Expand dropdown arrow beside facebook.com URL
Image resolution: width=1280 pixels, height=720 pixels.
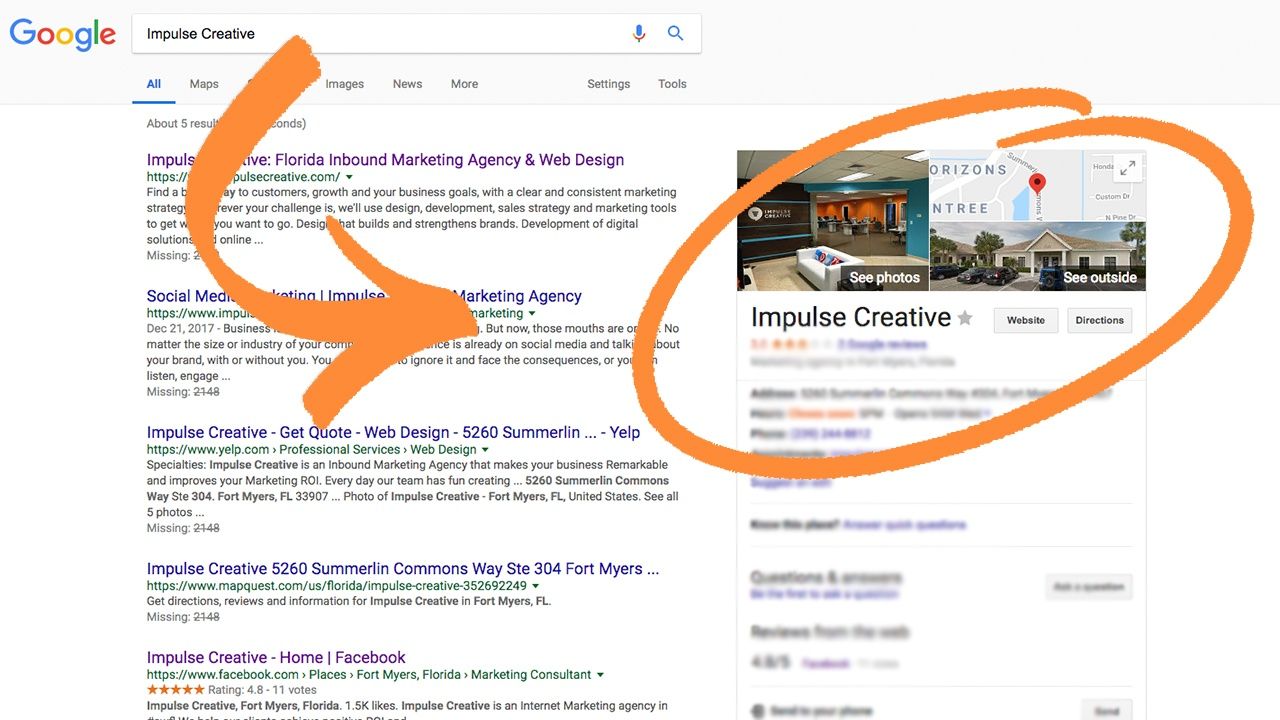(600, 675)
